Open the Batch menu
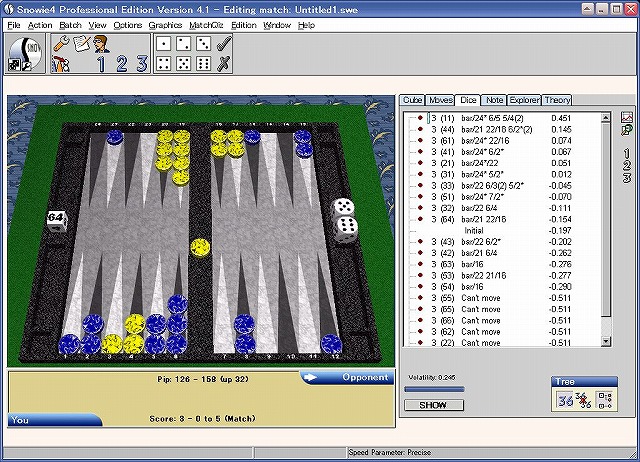This screenshot has height=462, width=640. click(x=70, y=25)
